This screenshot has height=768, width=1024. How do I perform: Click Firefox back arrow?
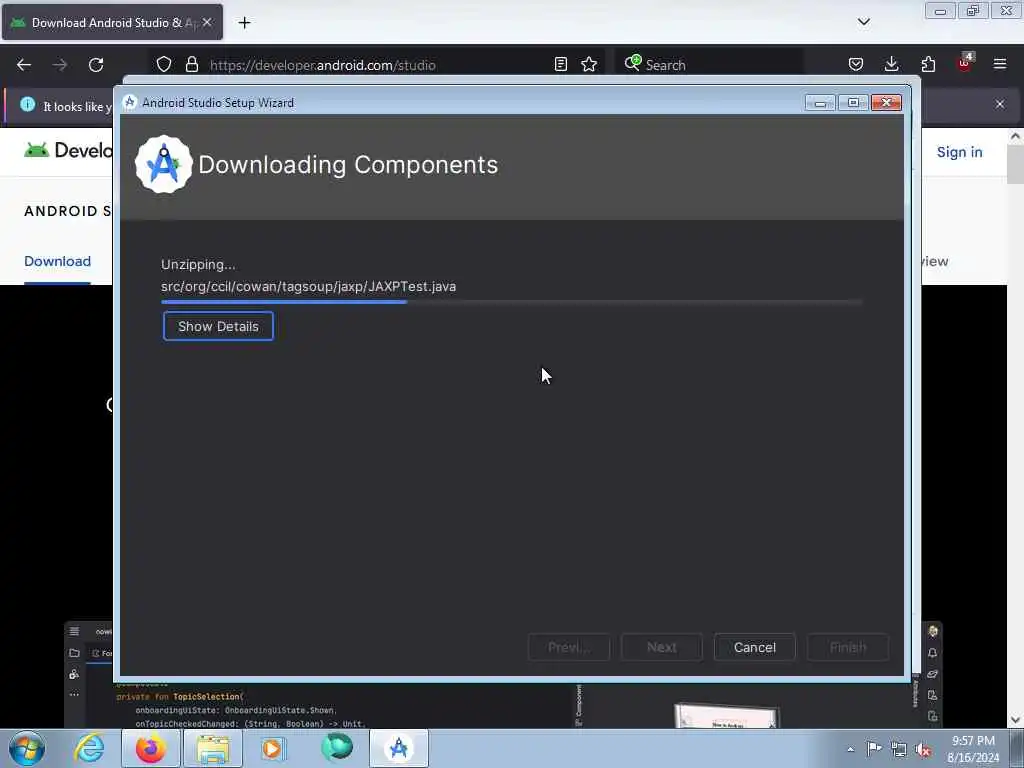[24, 65]
